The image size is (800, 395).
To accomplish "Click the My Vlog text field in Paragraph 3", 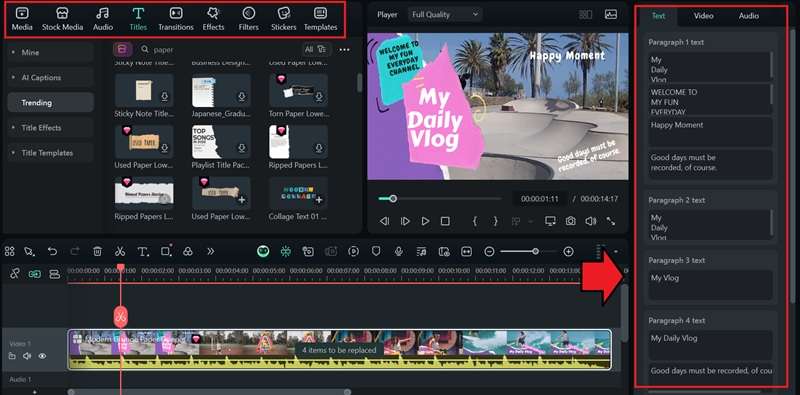I will [x=710, y=285].
